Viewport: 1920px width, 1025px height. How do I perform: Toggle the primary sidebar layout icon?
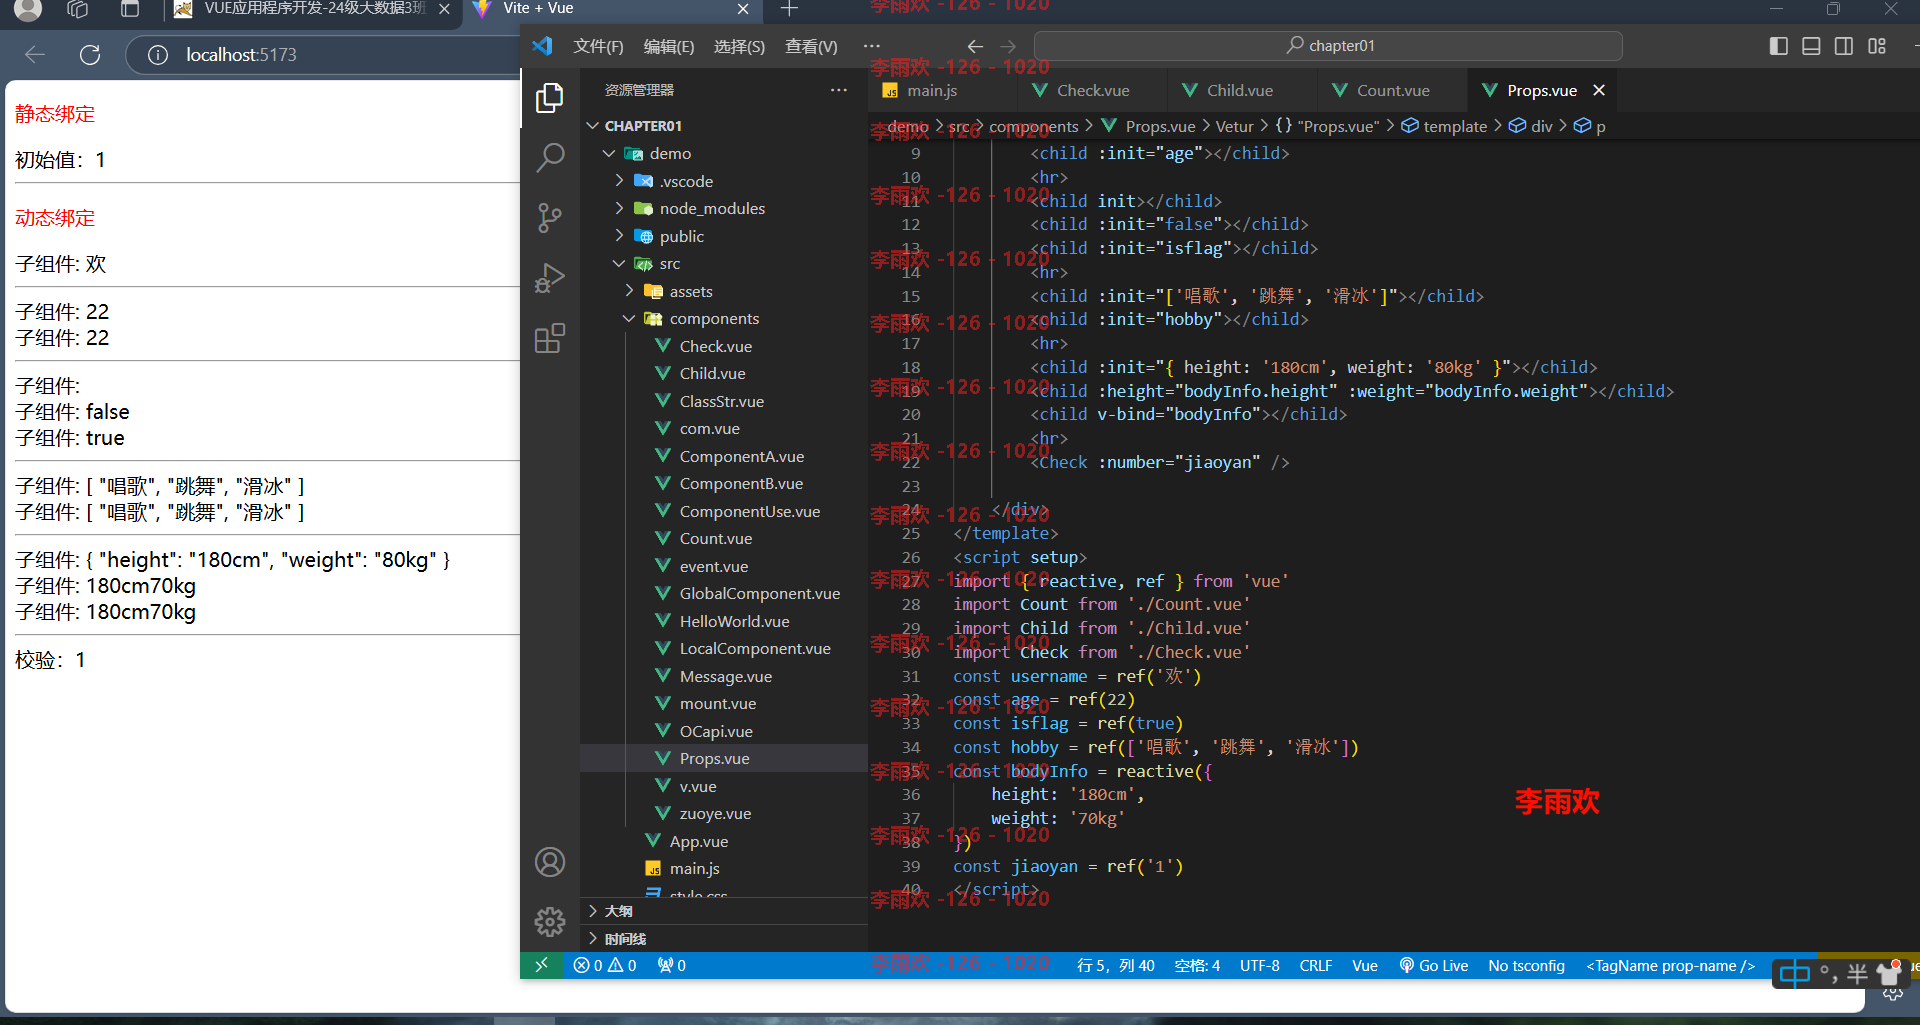click(1778, 46)
